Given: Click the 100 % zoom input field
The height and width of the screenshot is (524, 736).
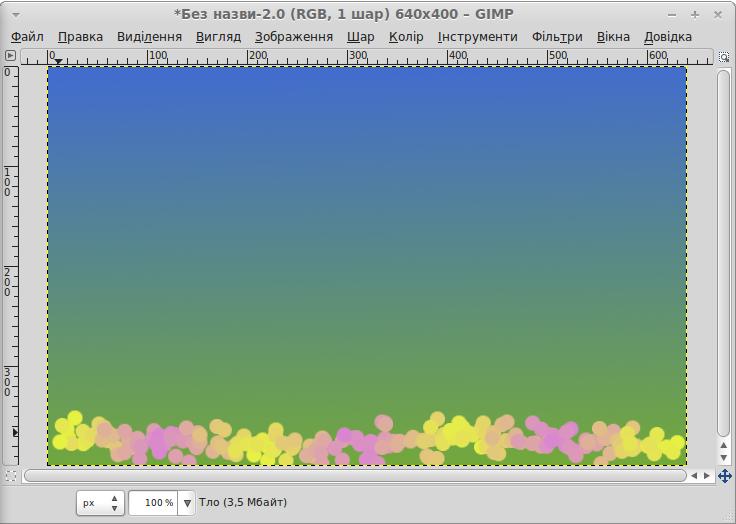Looking at the screenshot, I should click(153, 503).
